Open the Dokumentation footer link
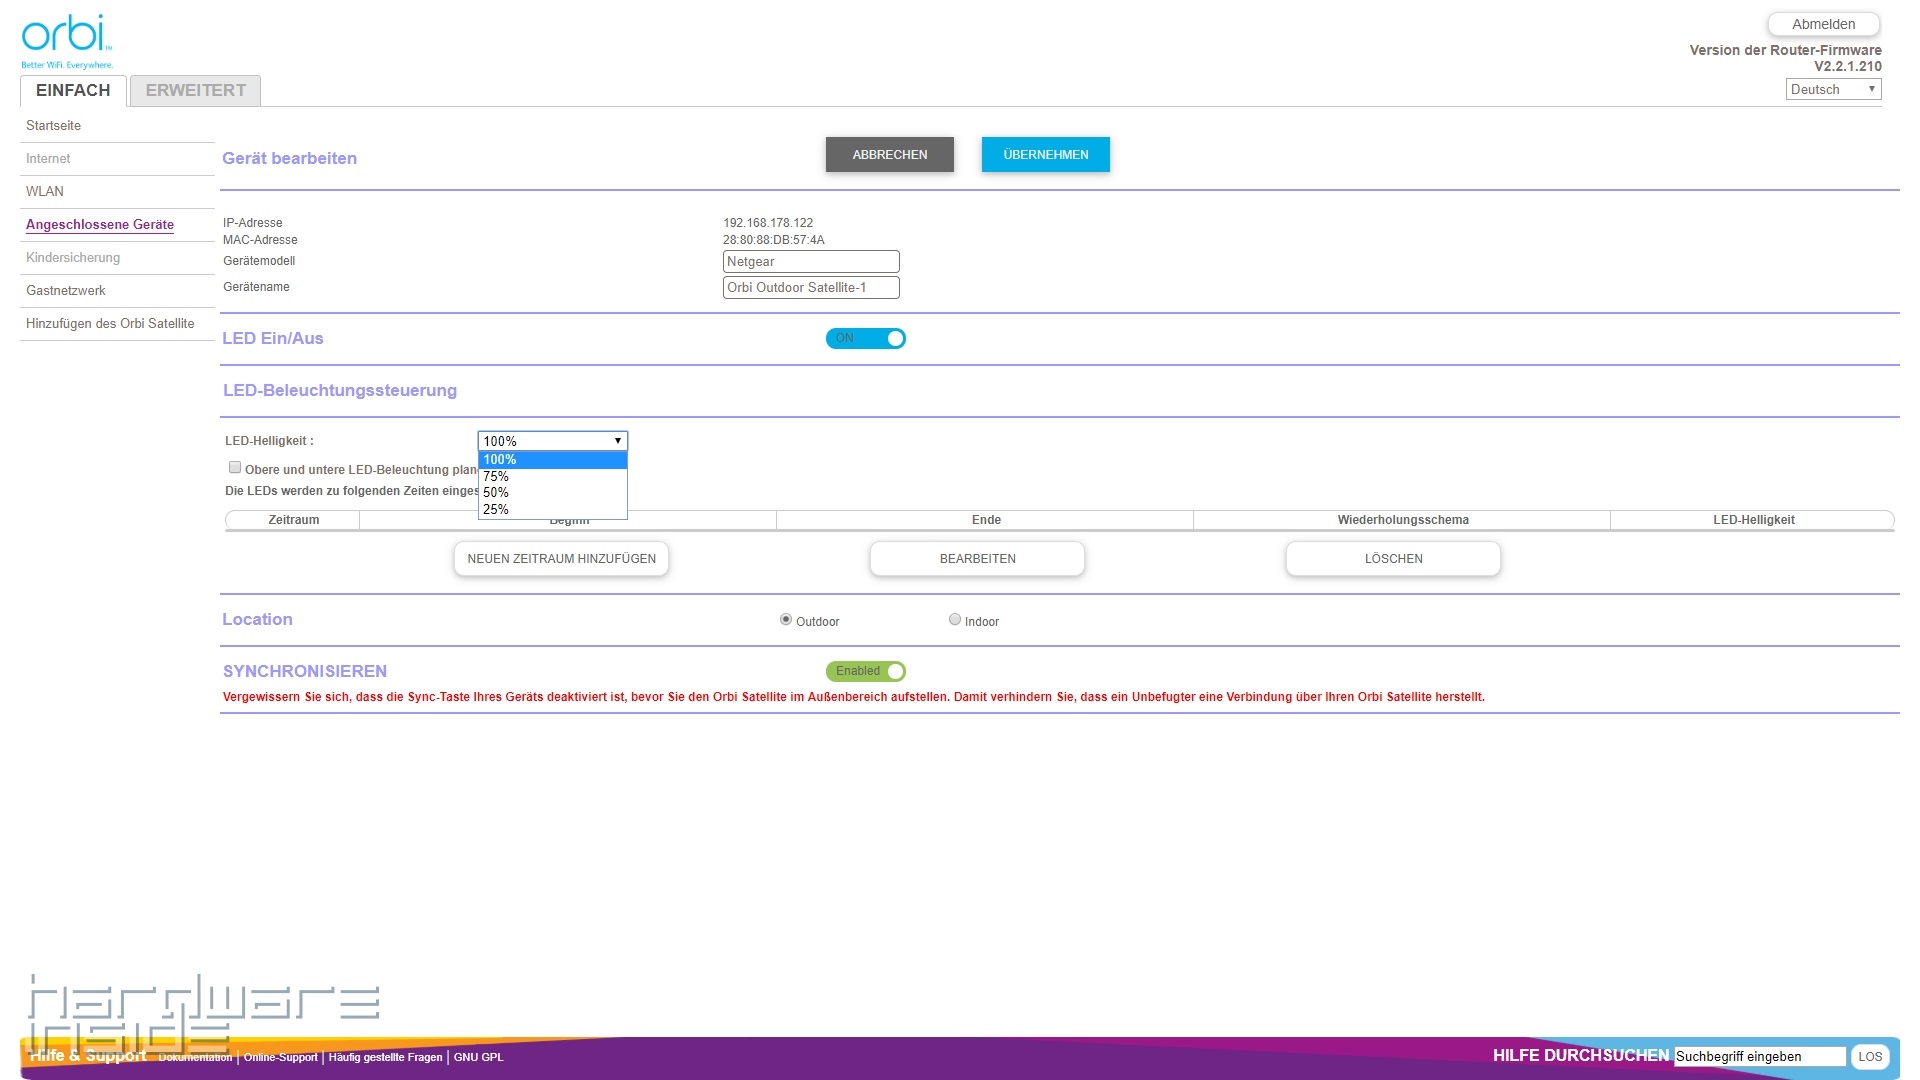This screenshot has height=1080, width=1920. pyautogui.click(x=195, y=1057)
